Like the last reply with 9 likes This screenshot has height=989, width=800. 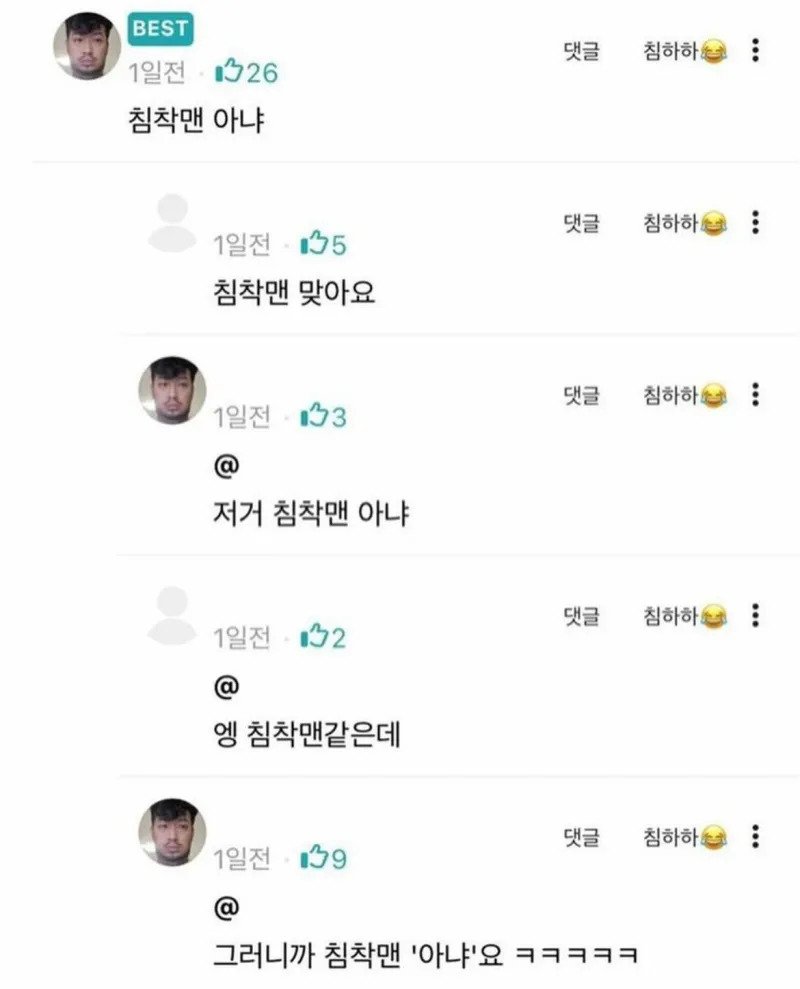[313, 857]
